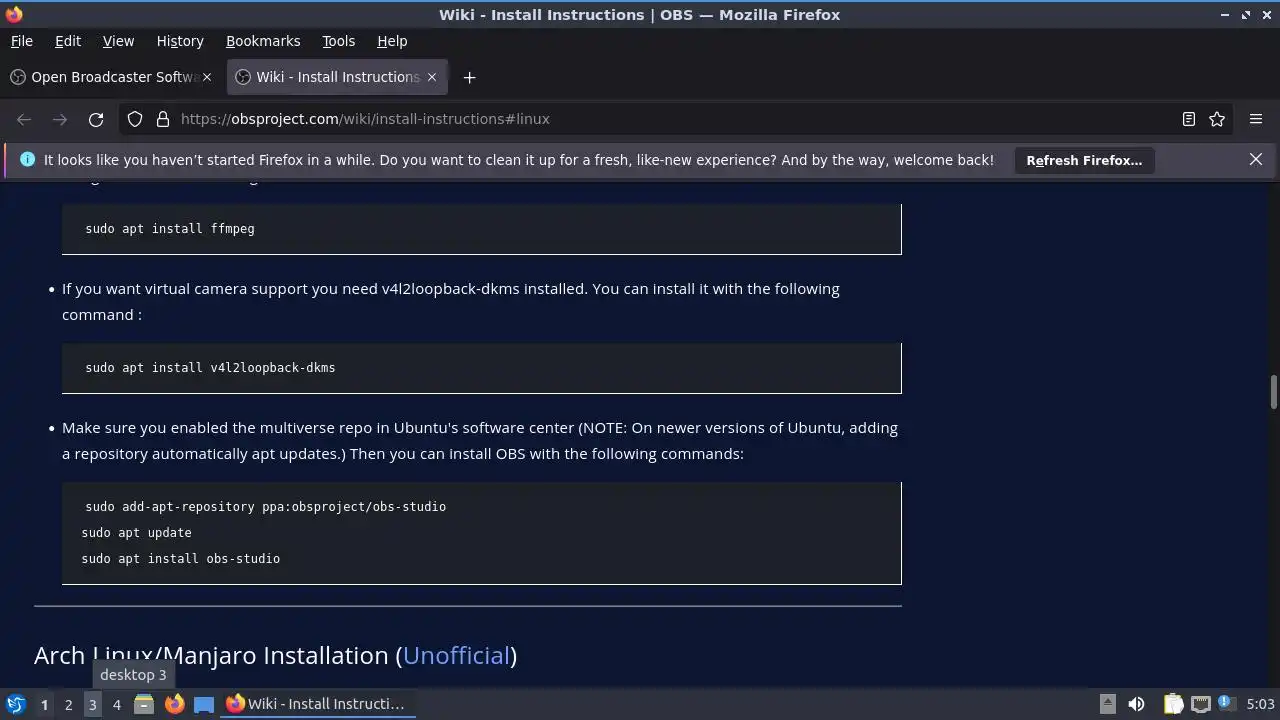Viewport: 1280px width, 720px height.
Task: Open the removable media eject tray icon
Action: click(1108, 704)
